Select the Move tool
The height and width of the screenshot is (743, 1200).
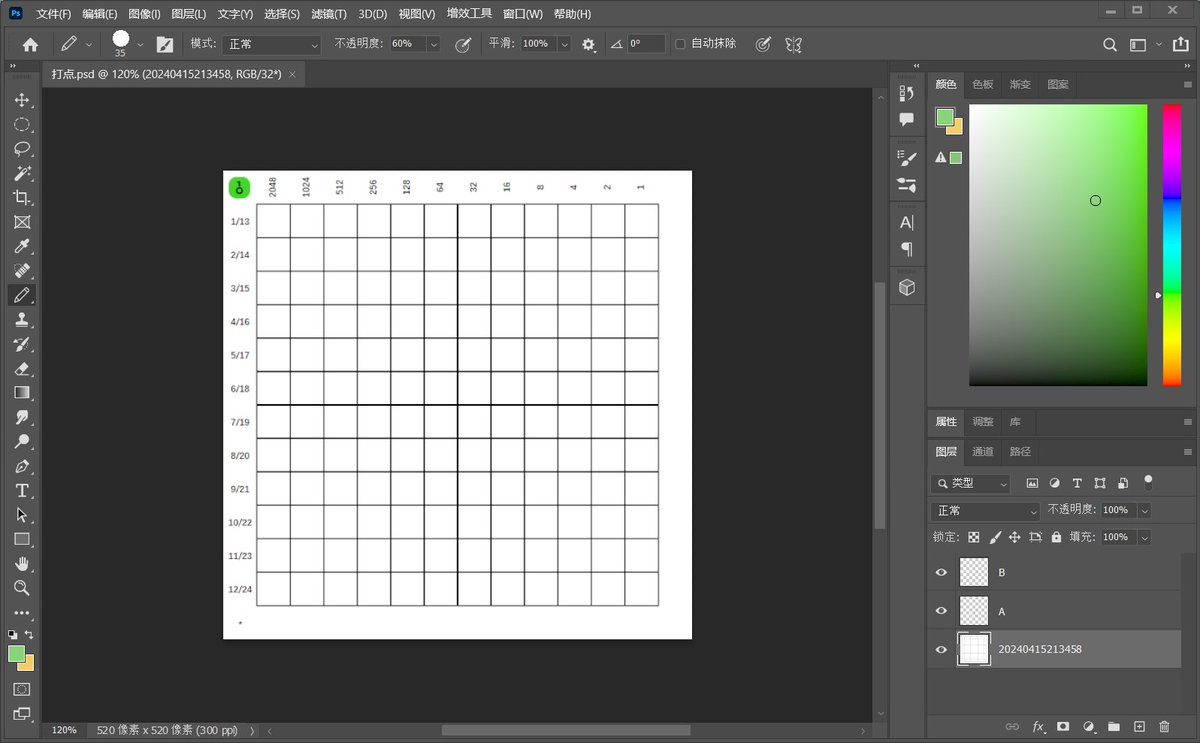pos(21,100)
